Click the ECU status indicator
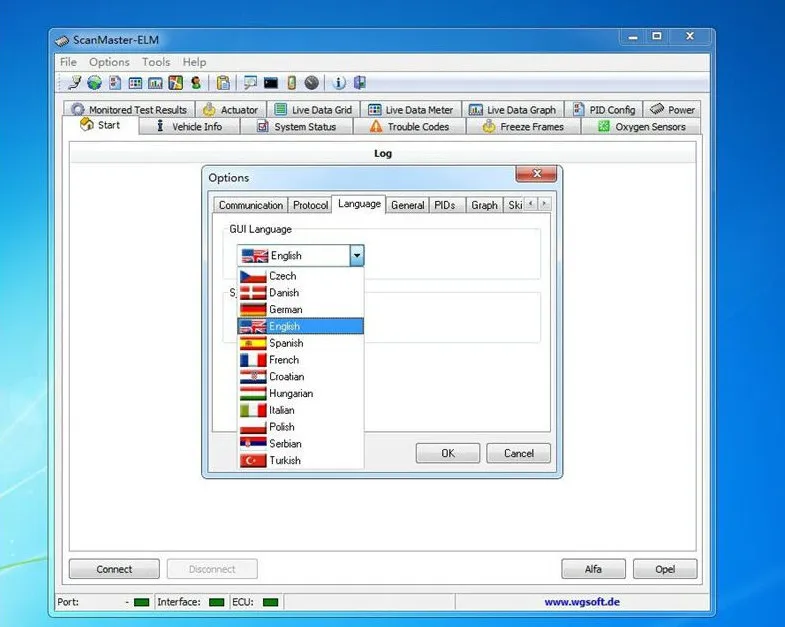 click(270, 602)
